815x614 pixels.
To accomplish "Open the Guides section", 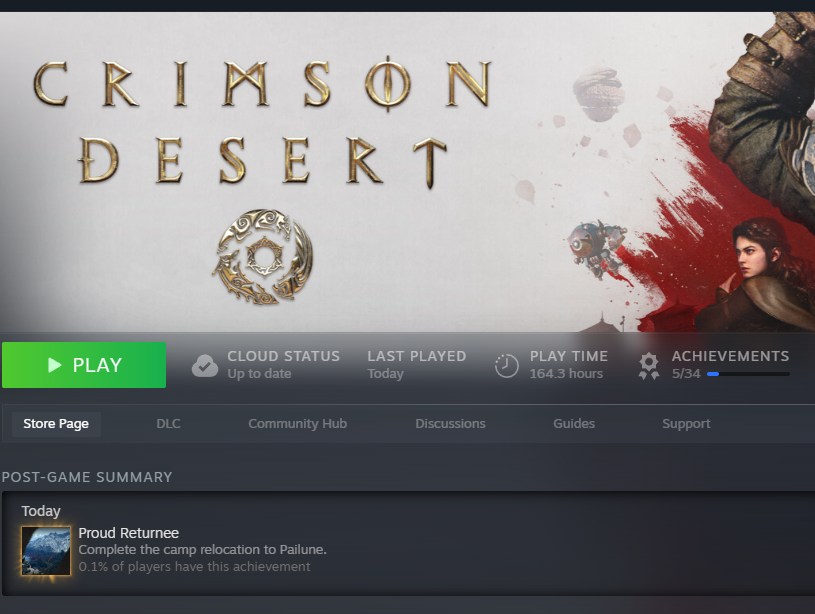I will point(574,424).
